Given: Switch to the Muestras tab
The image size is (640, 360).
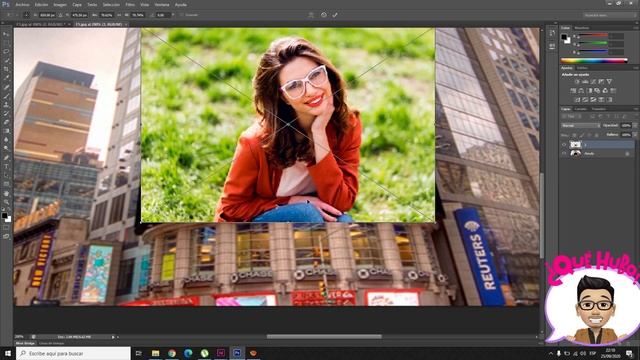Looking at the screenshot, I should coord(582,28).
